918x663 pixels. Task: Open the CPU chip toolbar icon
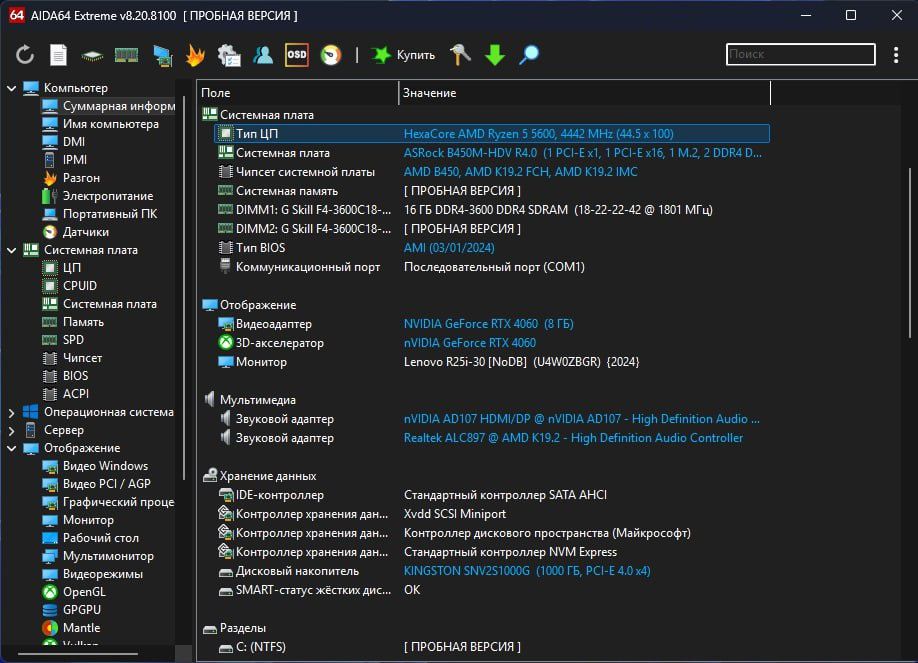92,56
